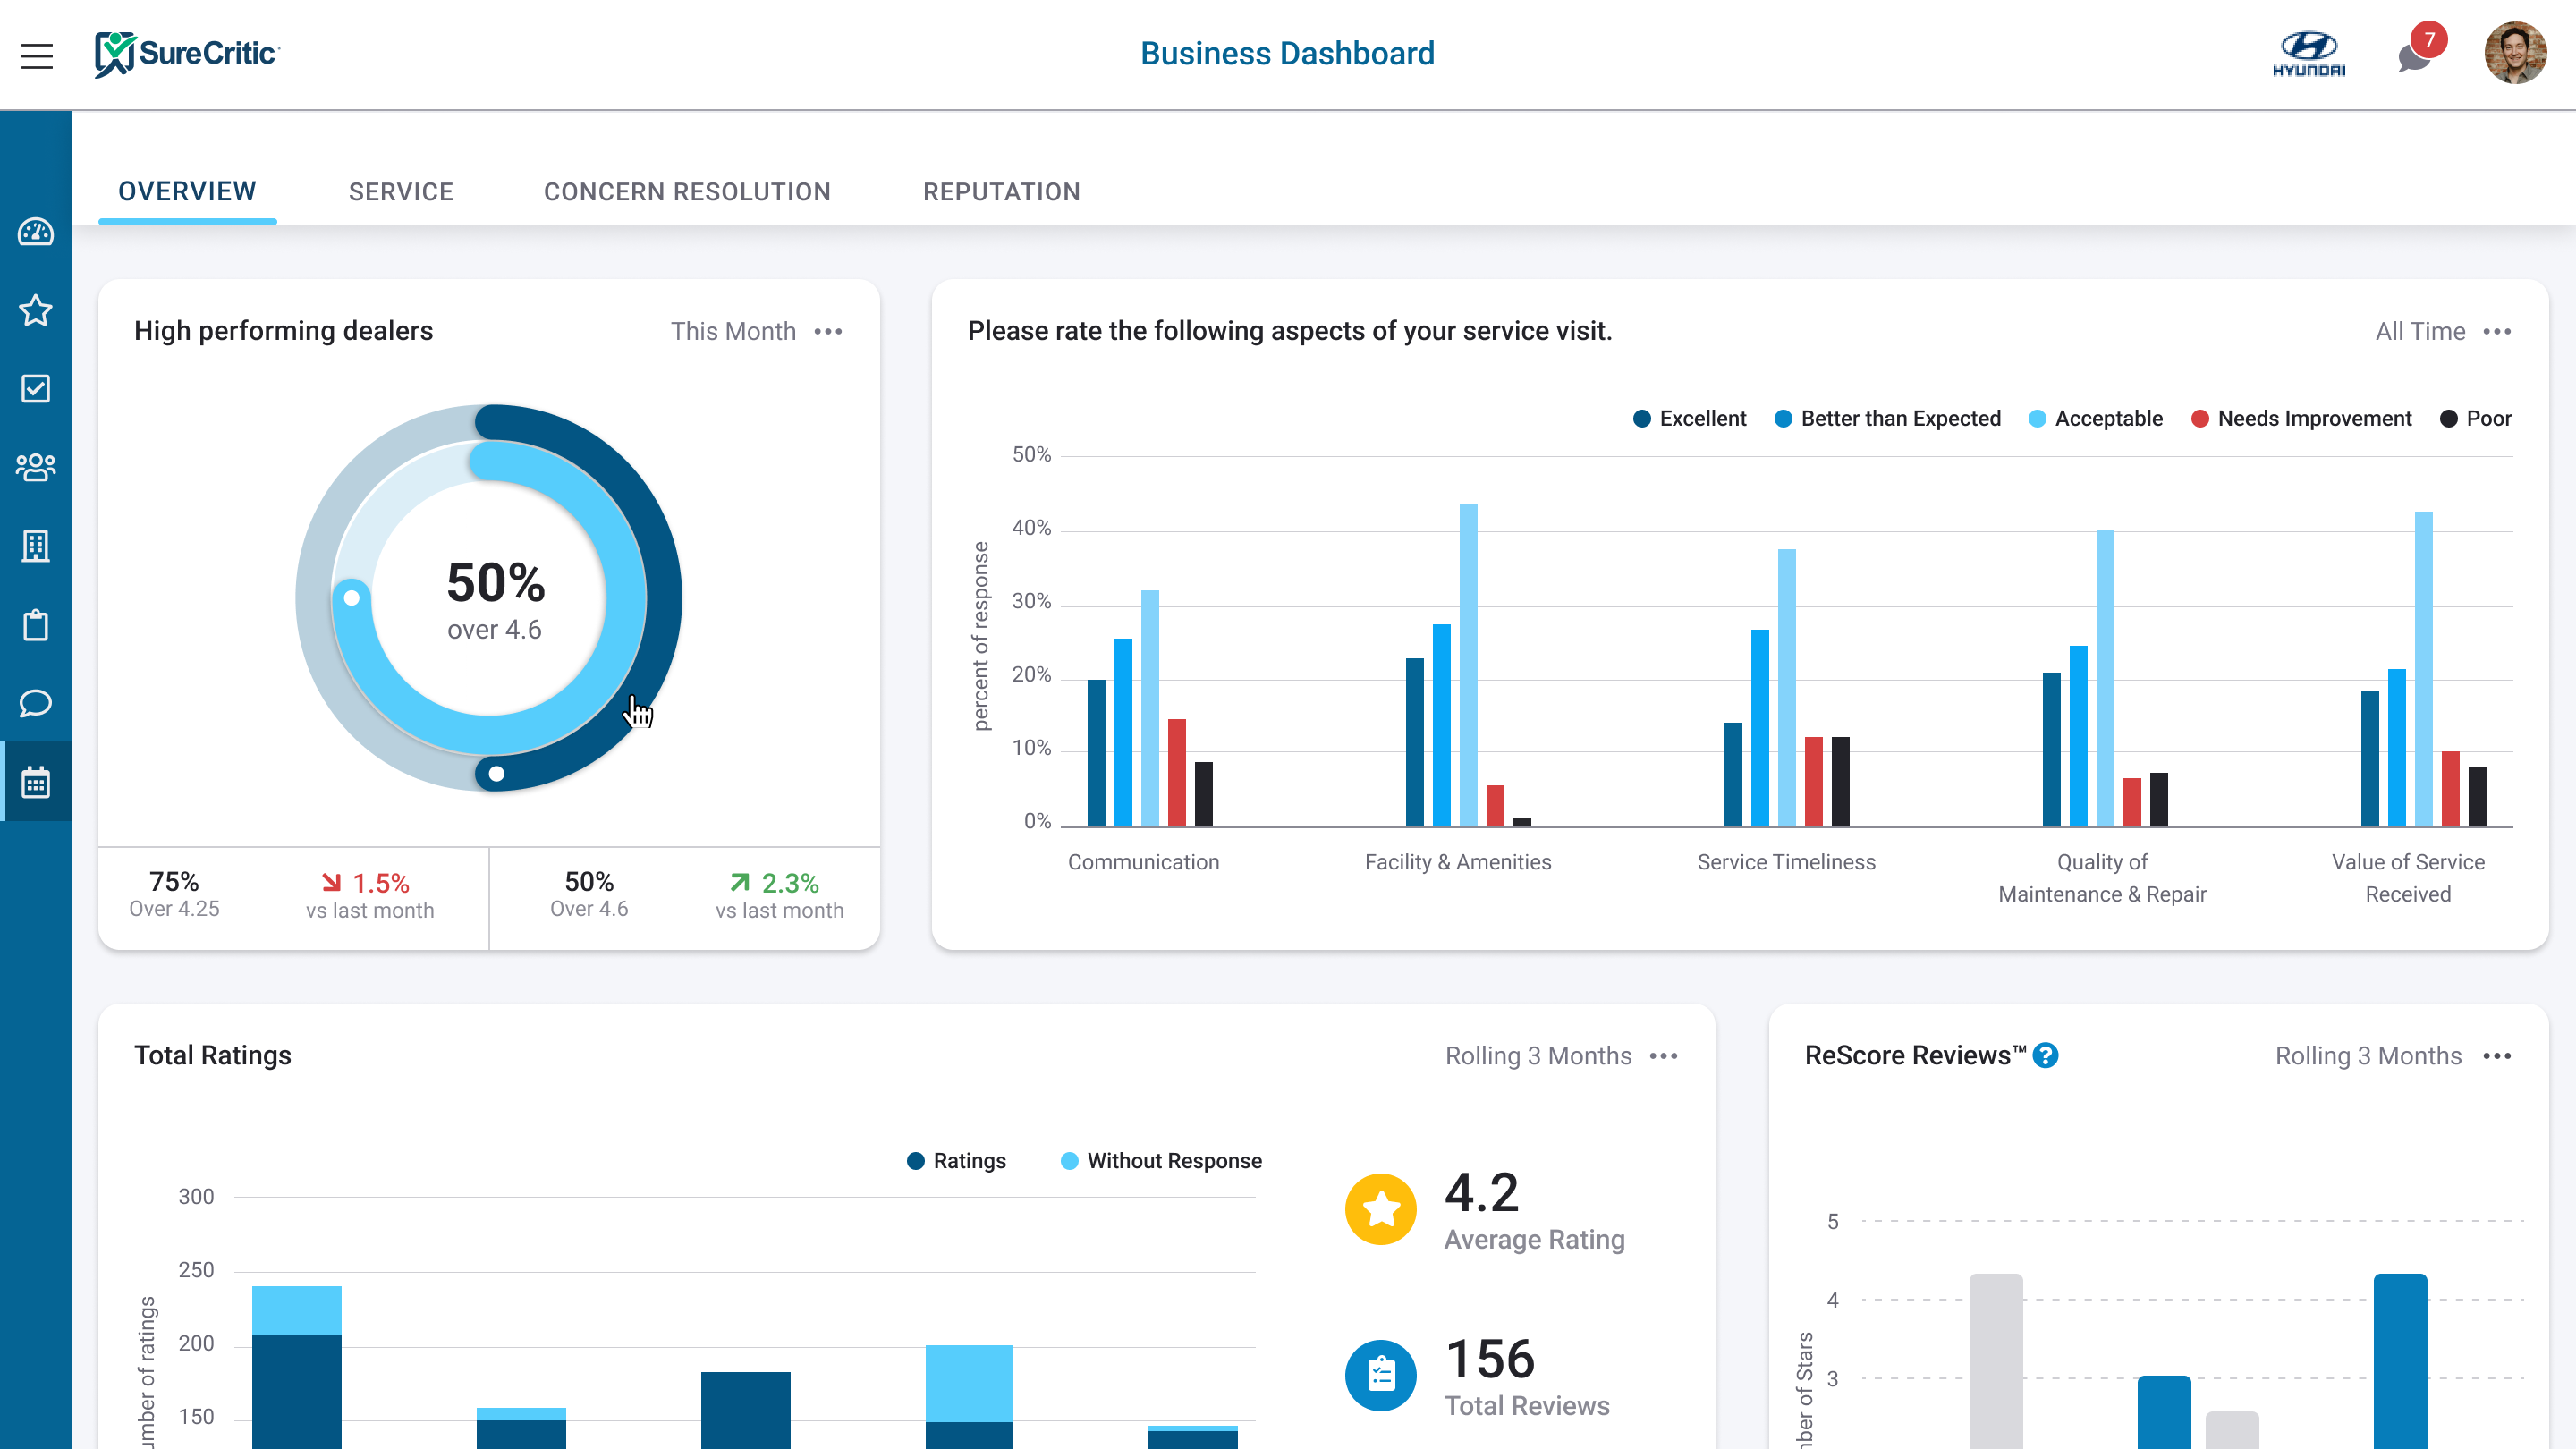Screen dimensions: 2576x1449
Task: Toggle the Excellent legend item in ratings chart
Action: click(1688, 418)
